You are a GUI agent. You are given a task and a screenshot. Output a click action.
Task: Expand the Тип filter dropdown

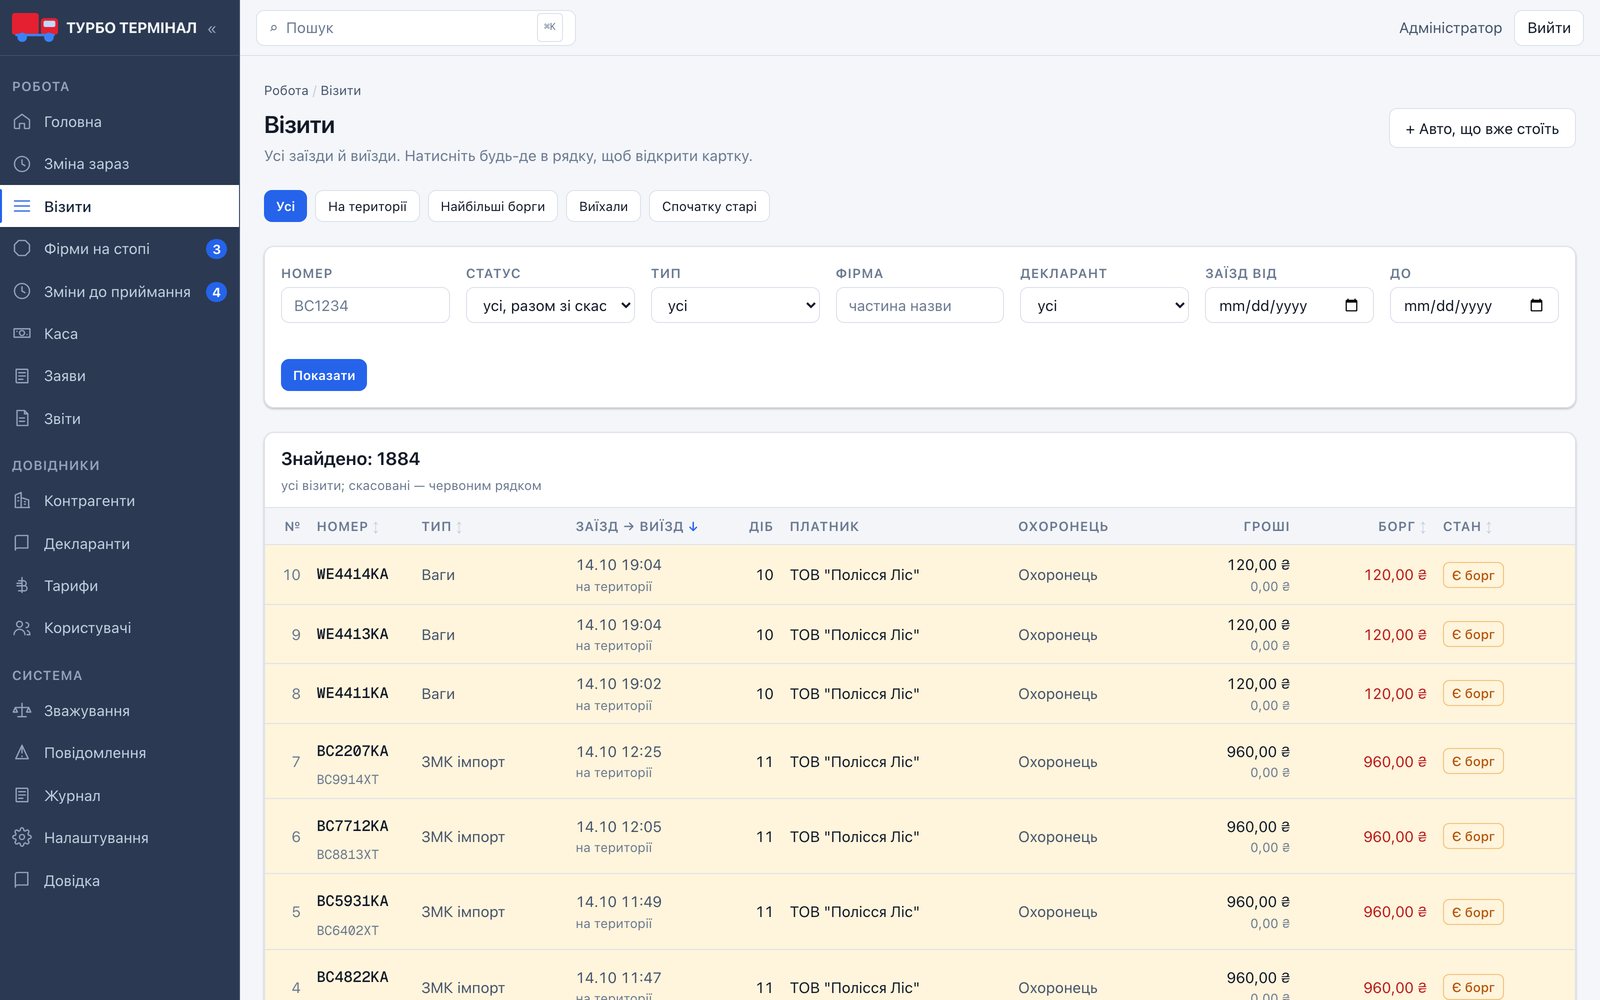pyautogui.click(x=735, y=305)
